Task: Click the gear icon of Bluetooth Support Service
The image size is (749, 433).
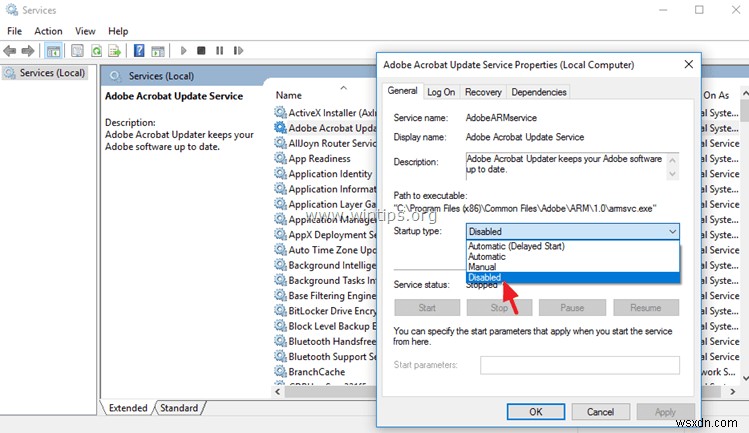Action: click(x=280, y=356)
